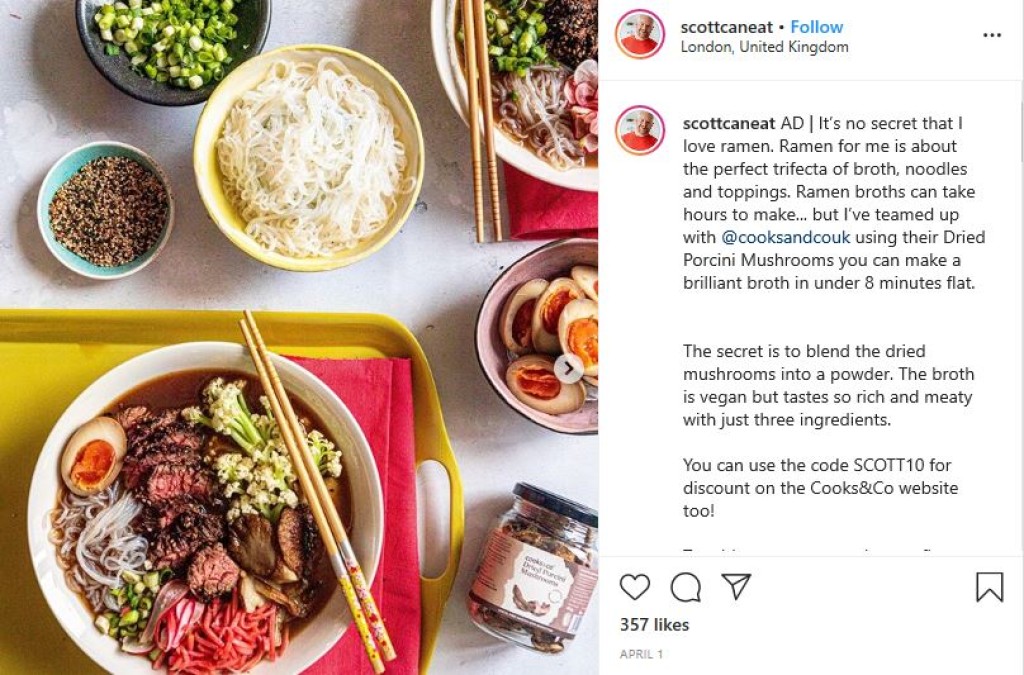Click the Dried Porcini Mushrooms jar in photo
The width and height of the screenshot is (1024, 675).
(x=534, y=569)
